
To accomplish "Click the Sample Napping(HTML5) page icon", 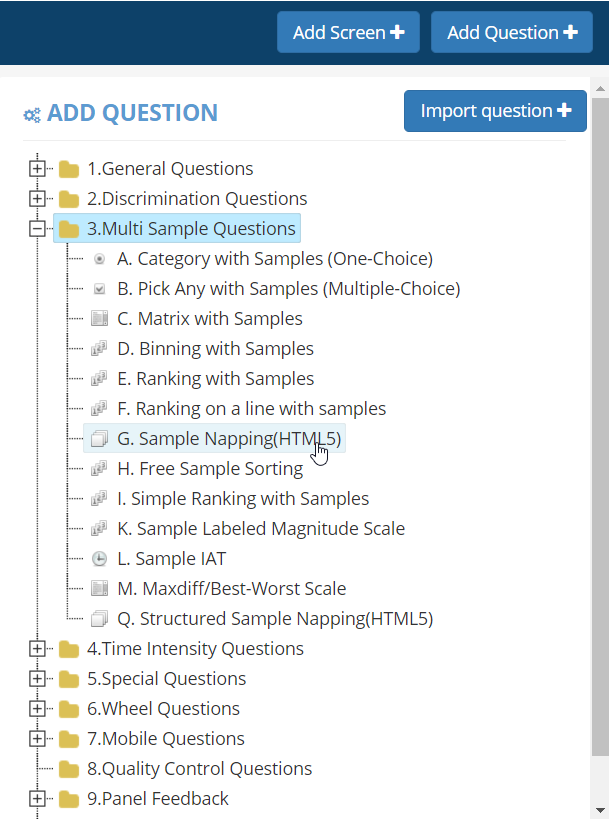I will click(99, 439).
